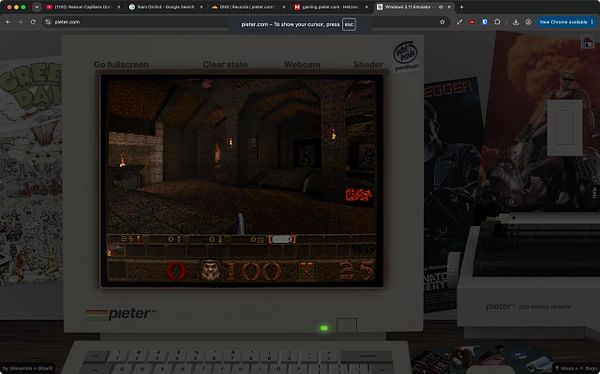The width and height of the screenshot is (600, 374).
Task: Close the gaming.pieter.com Hetzner tab
Action: [367, 7]
